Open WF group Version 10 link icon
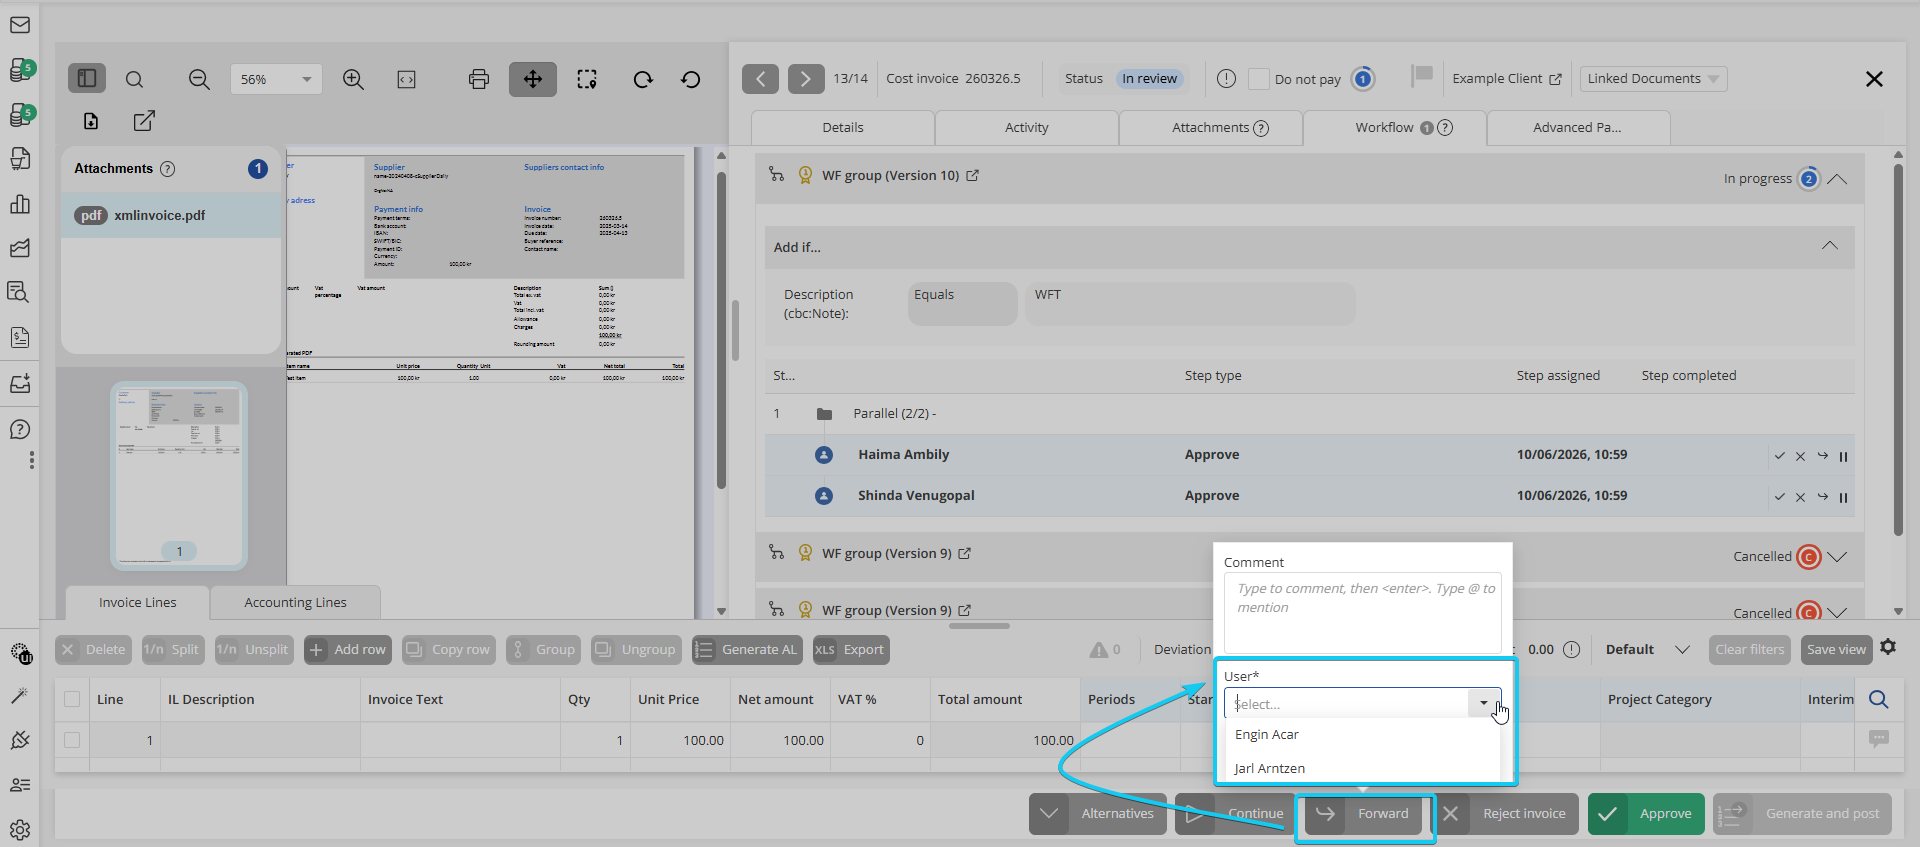The height and width of the screenshot is (847, 1920). pos(972,175)
